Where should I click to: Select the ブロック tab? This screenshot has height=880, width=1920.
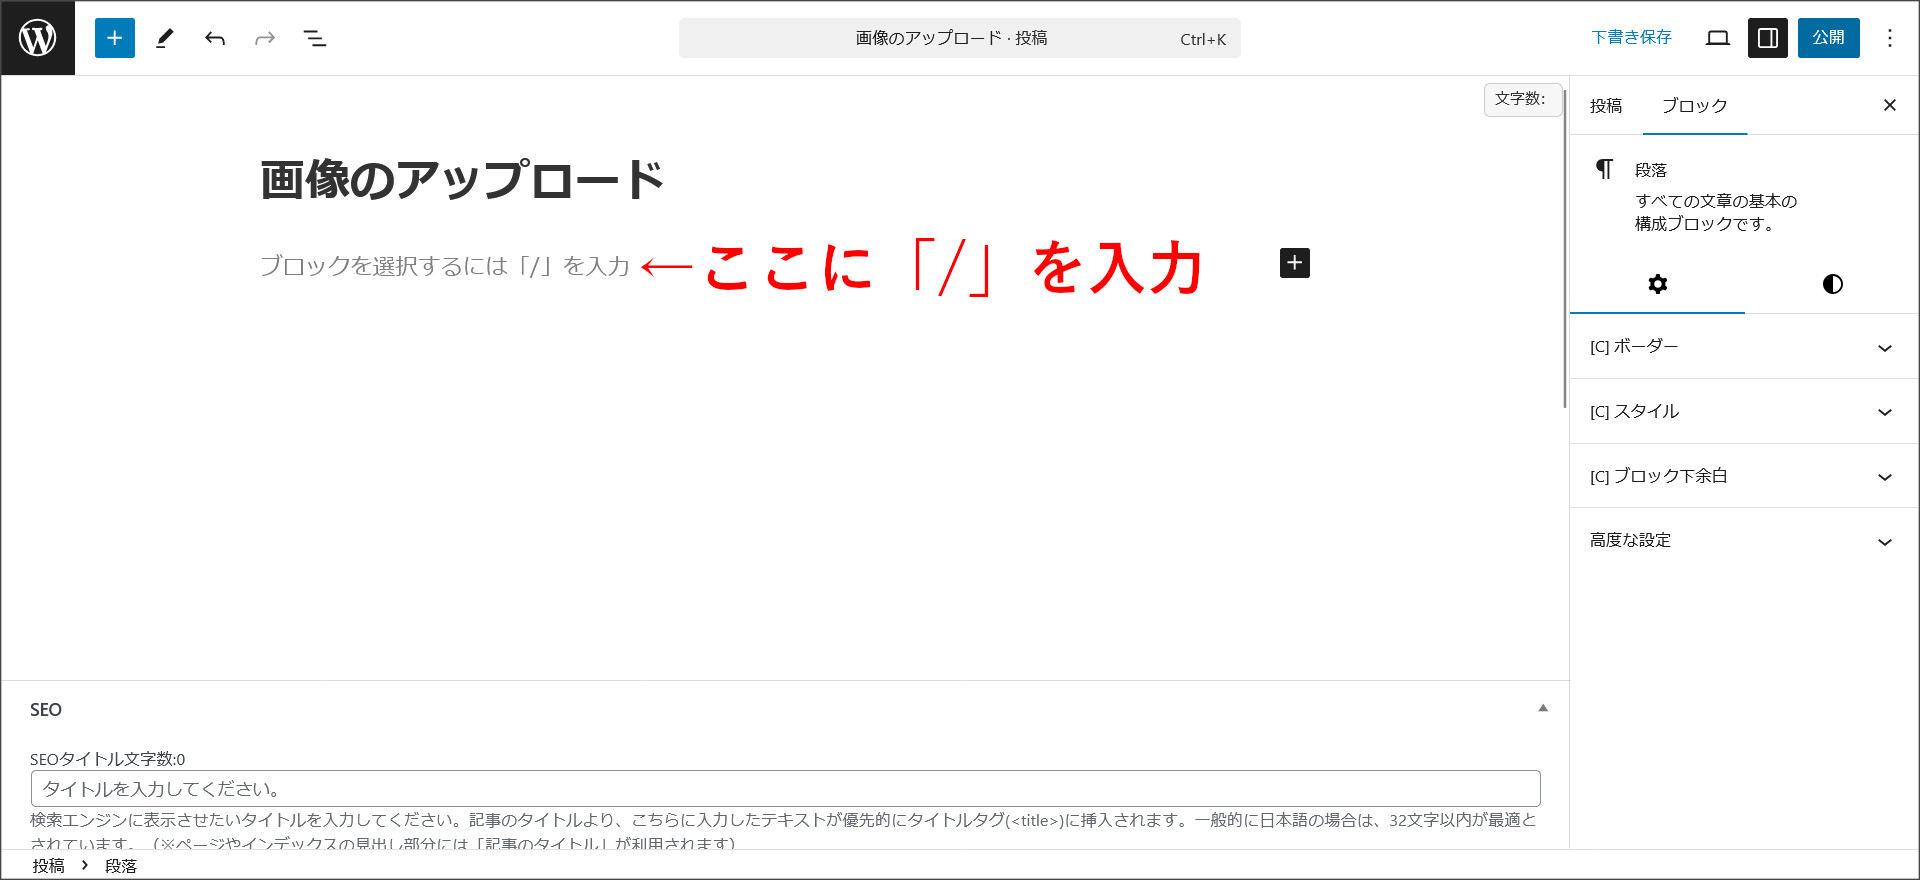tap(1694, 106)
